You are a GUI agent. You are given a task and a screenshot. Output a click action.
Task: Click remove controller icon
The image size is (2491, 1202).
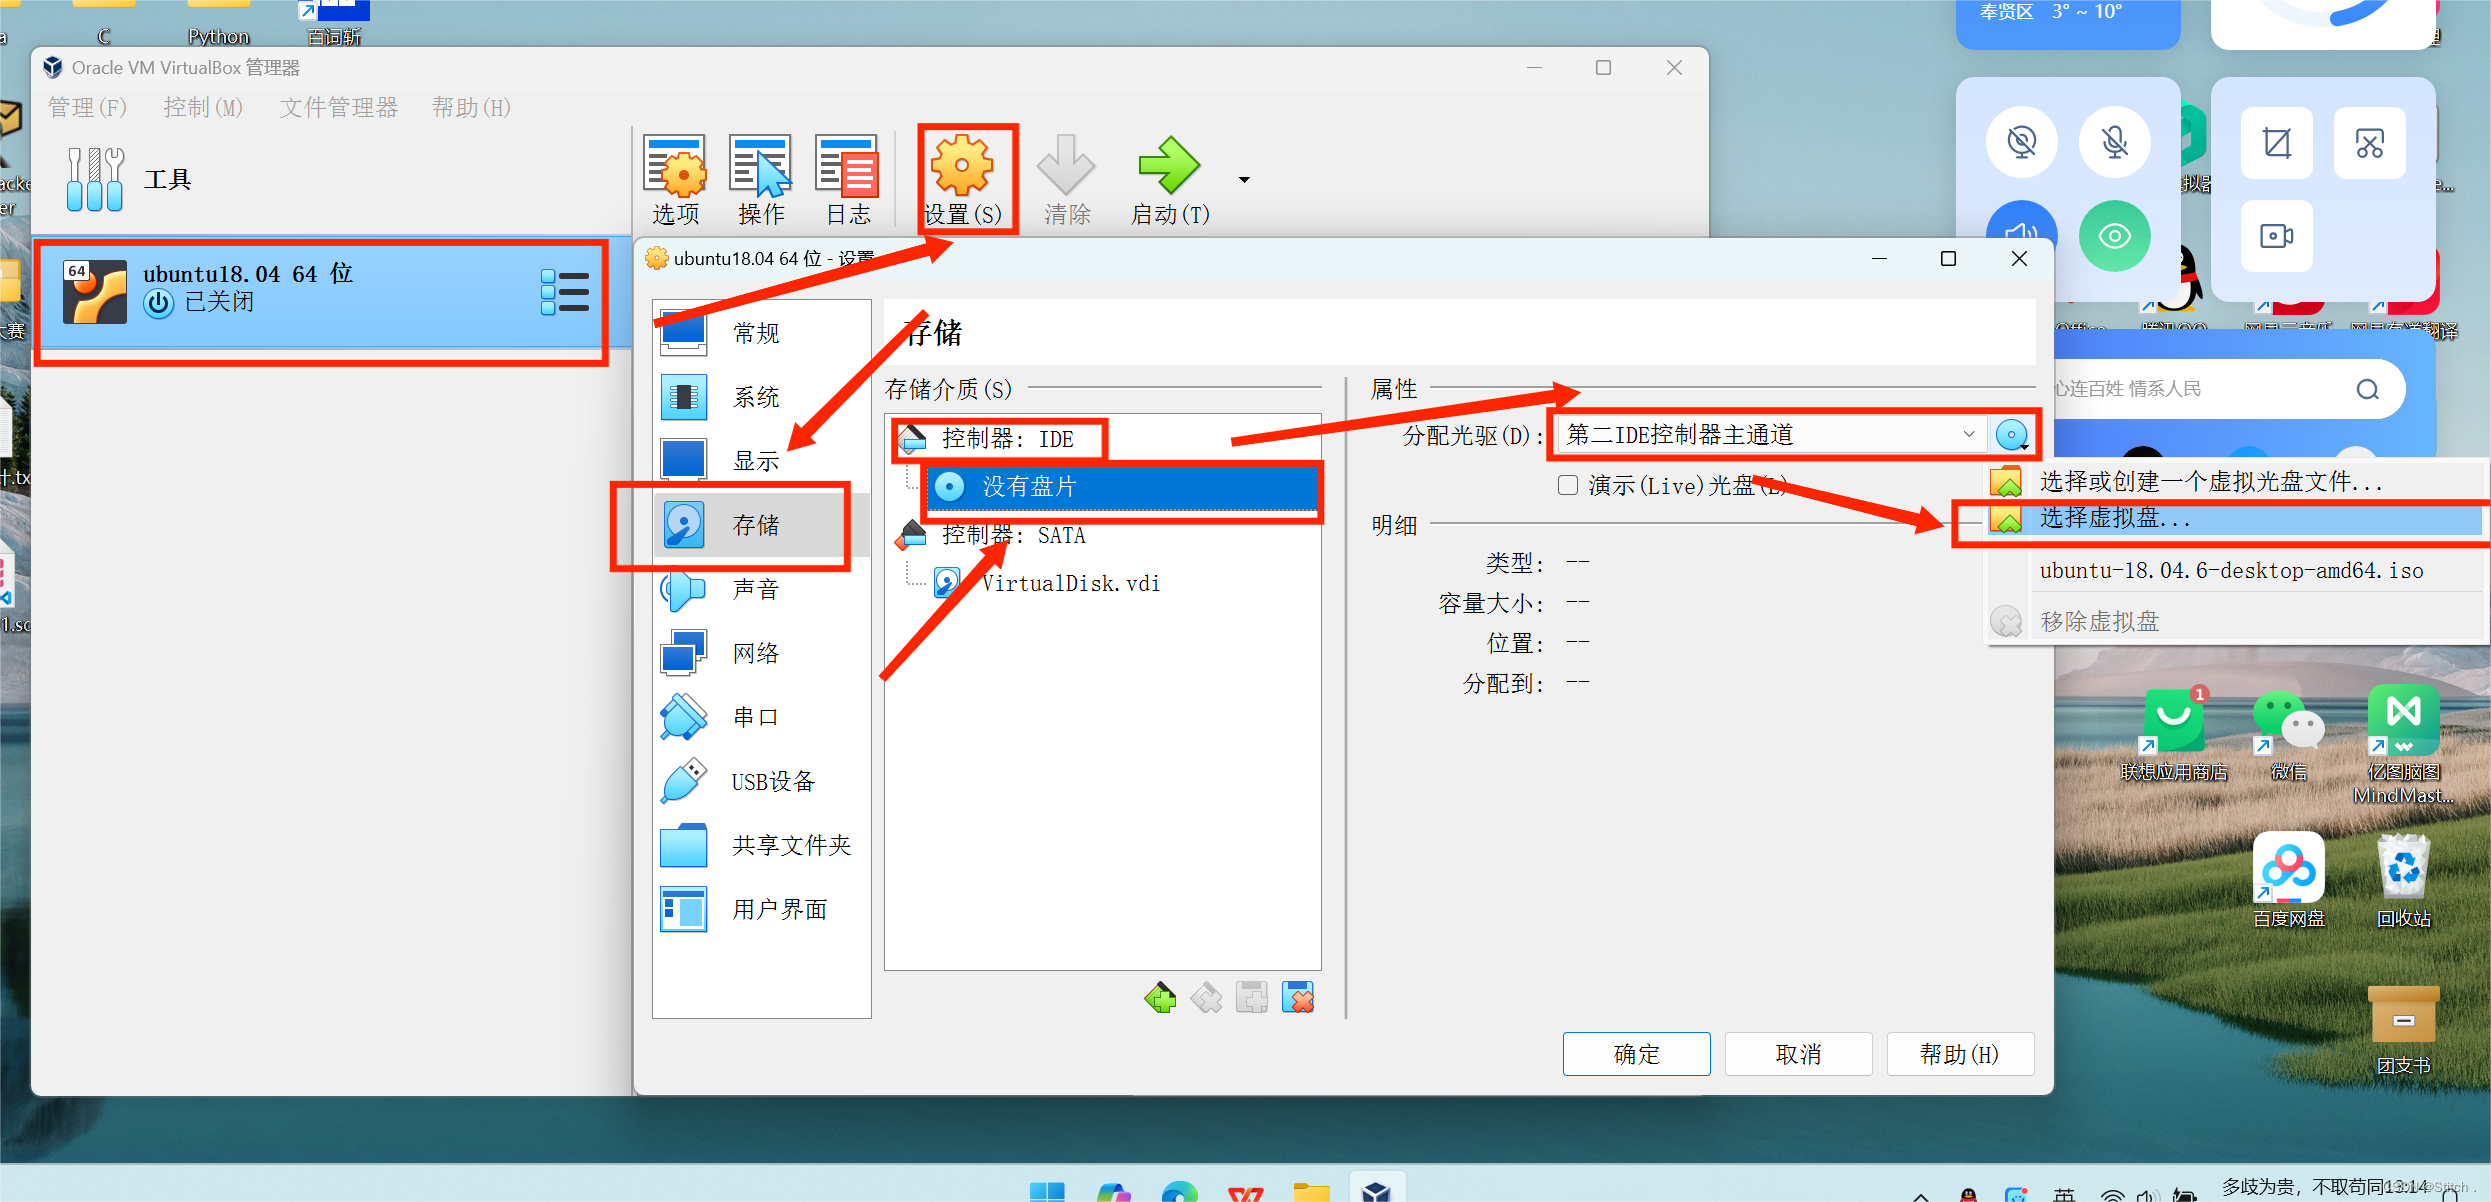(x=1206, y=998)
